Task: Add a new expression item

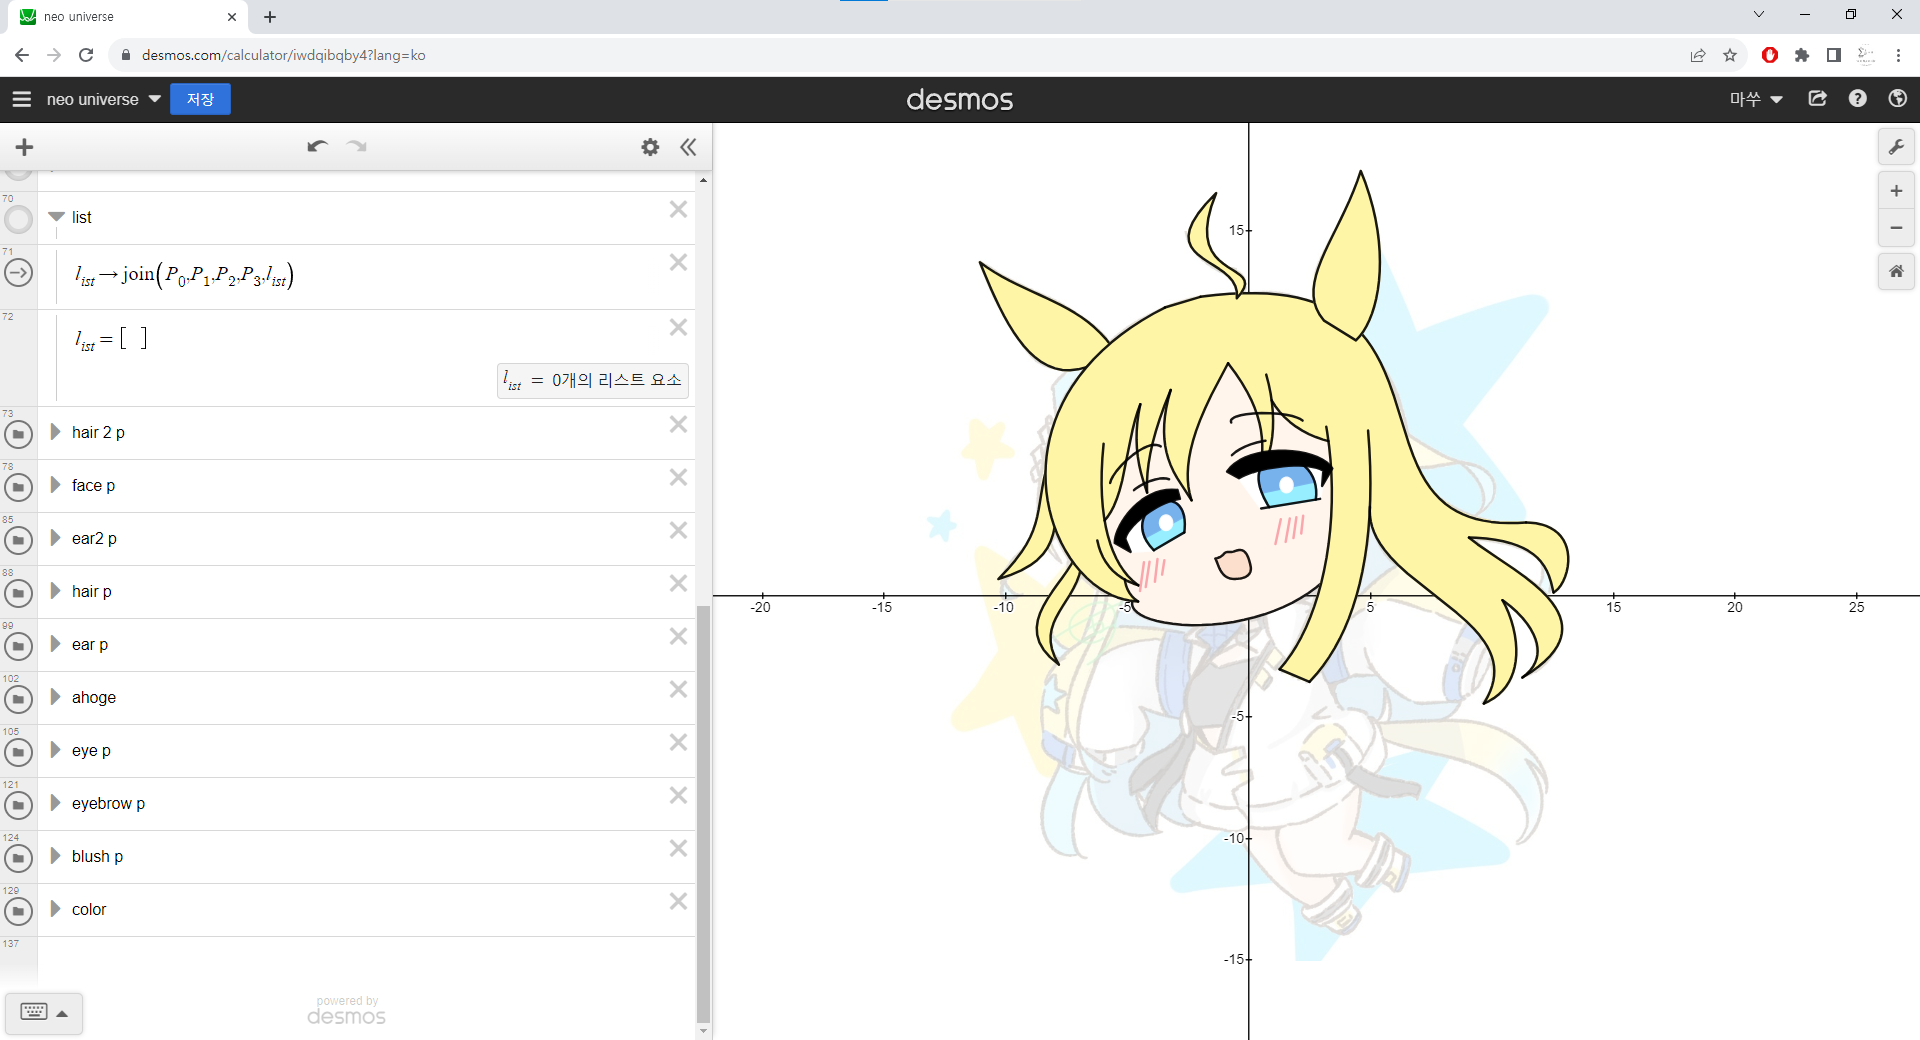Action: [25, 147]
